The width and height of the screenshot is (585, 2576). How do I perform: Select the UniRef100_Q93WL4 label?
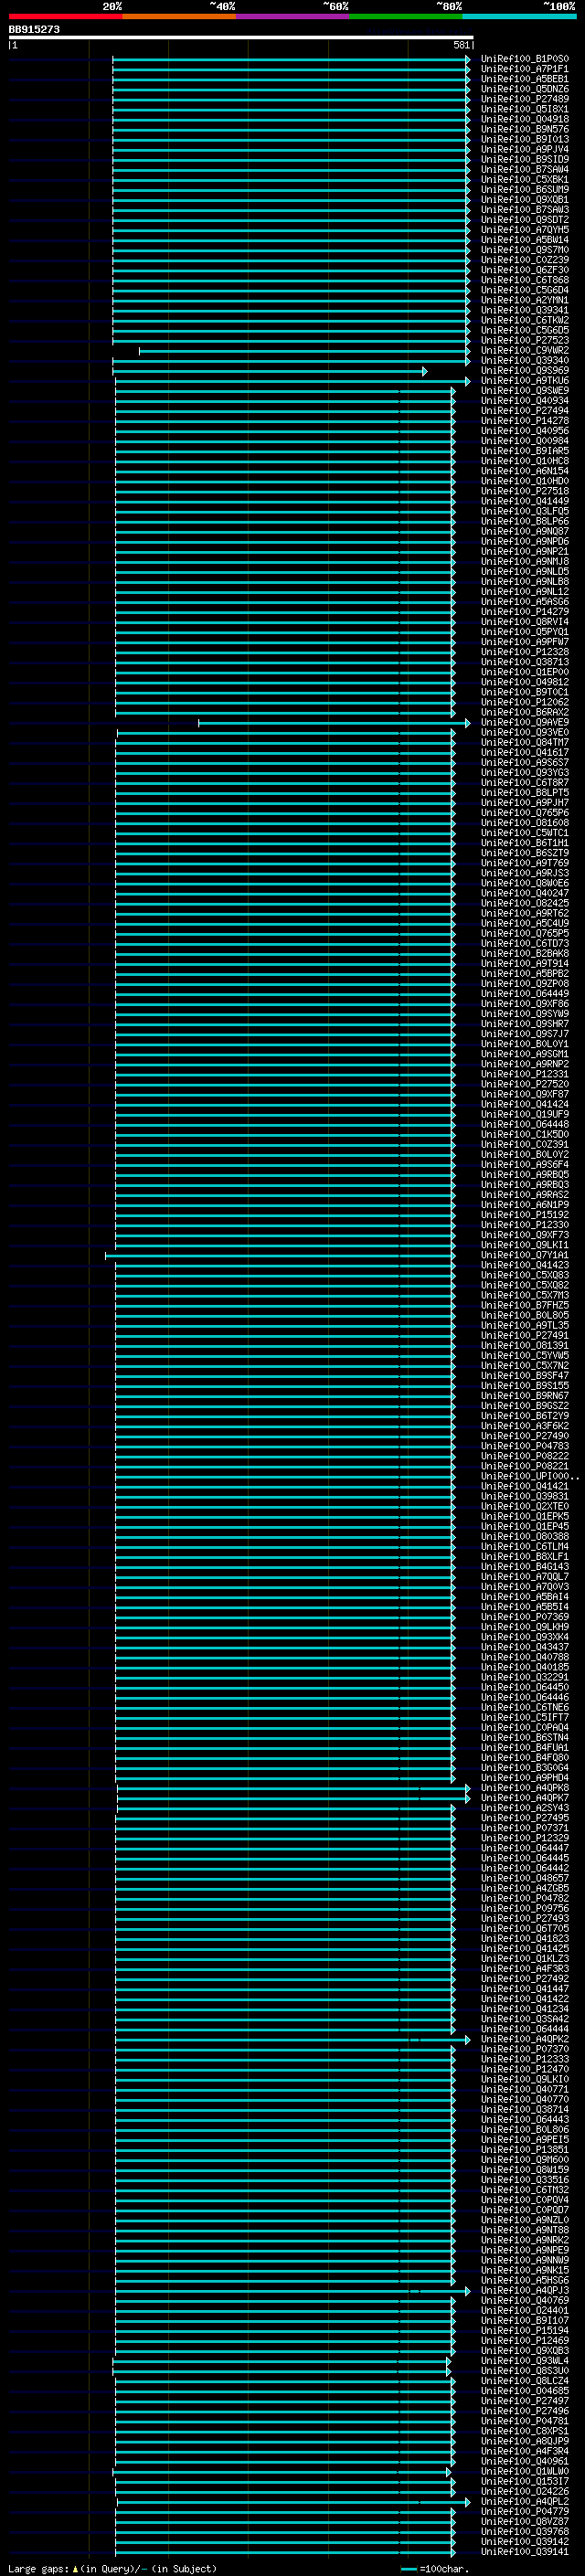pyautogui.click(x=525, y=2361)
